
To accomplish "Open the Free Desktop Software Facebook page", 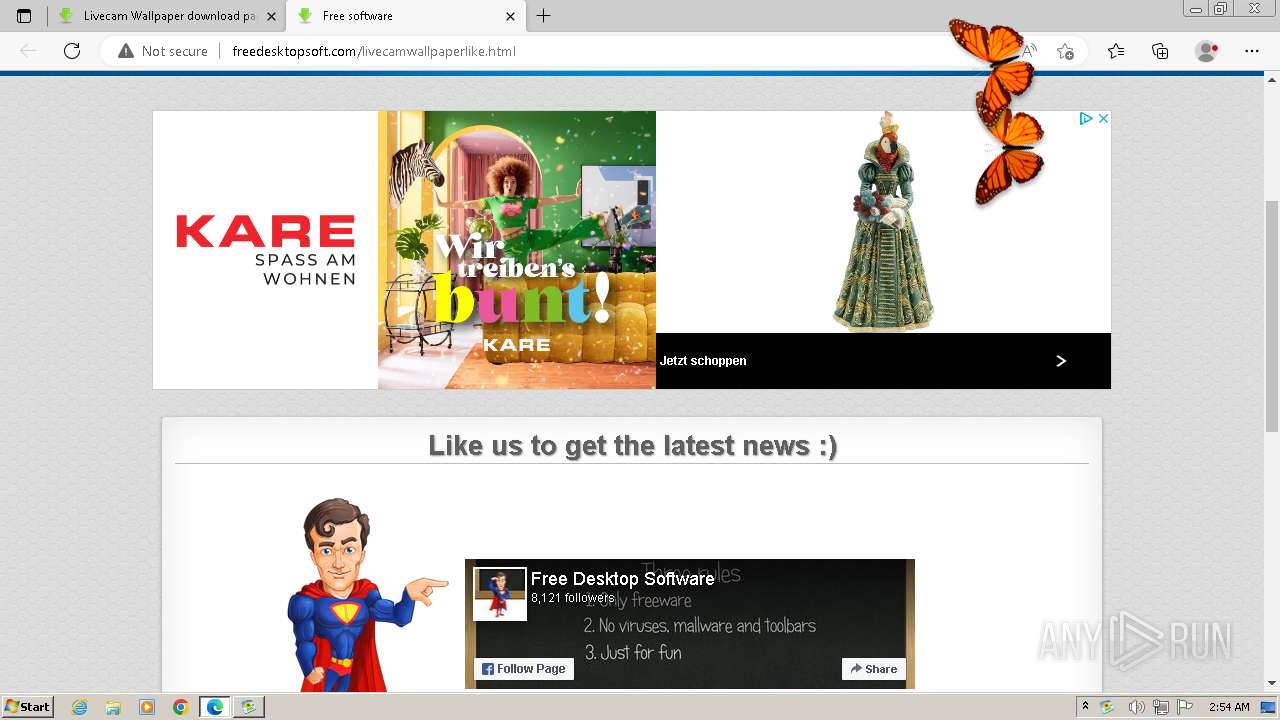I will click(x=622, y=579).
